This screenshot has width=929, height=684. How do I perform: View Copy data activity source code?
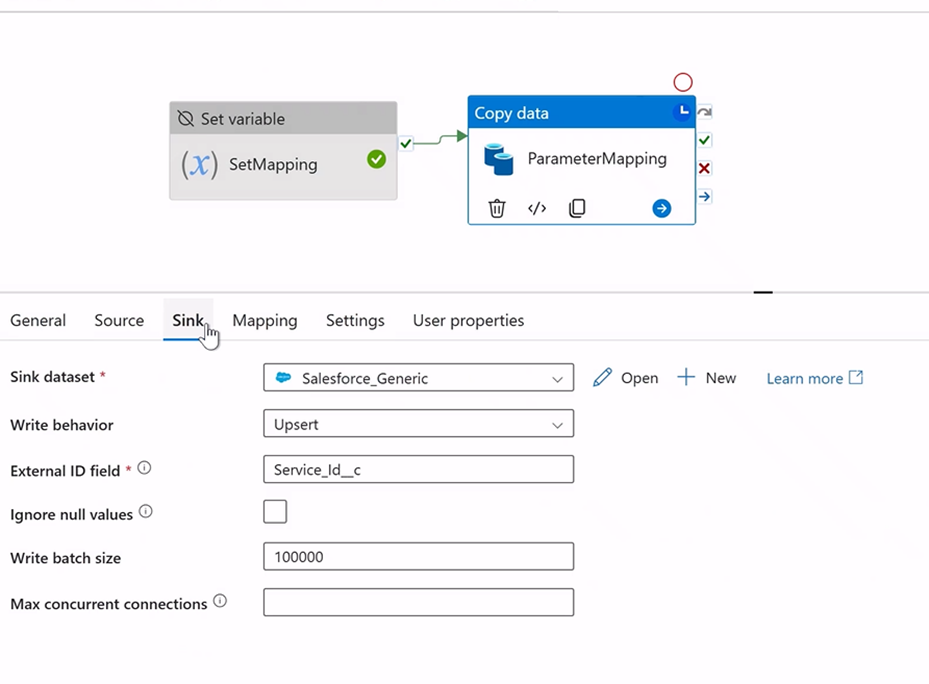[x=537, y=208]
